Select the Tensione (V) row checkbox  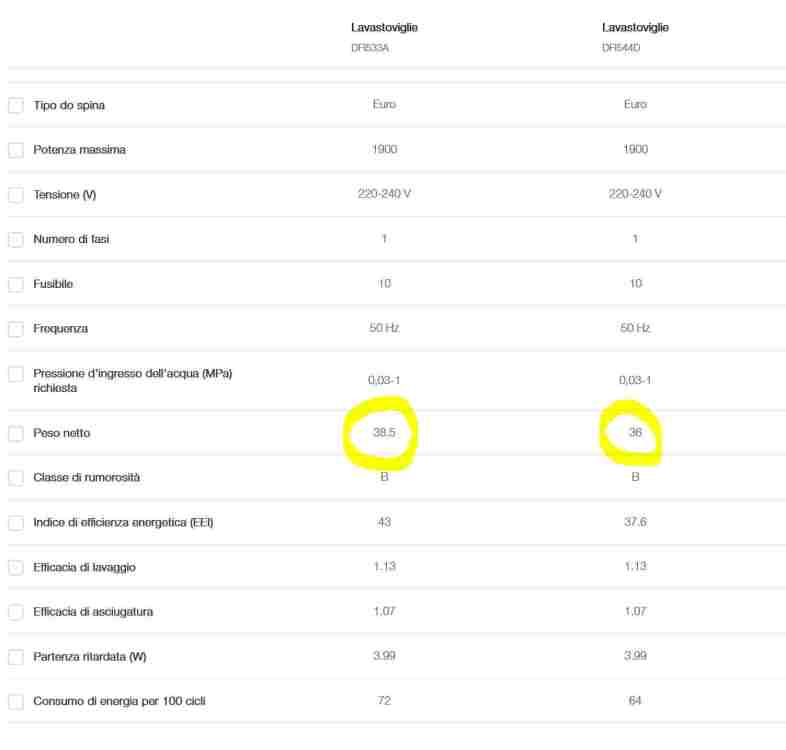16,195
